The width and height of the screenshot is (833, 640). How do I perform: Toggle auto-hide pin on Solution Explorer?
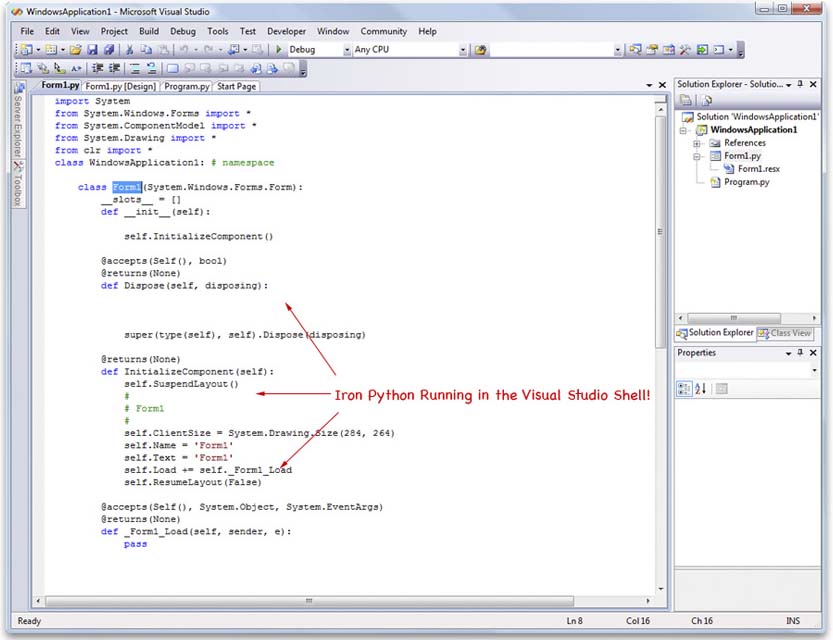pyautogui.click(x=801, y=84)
